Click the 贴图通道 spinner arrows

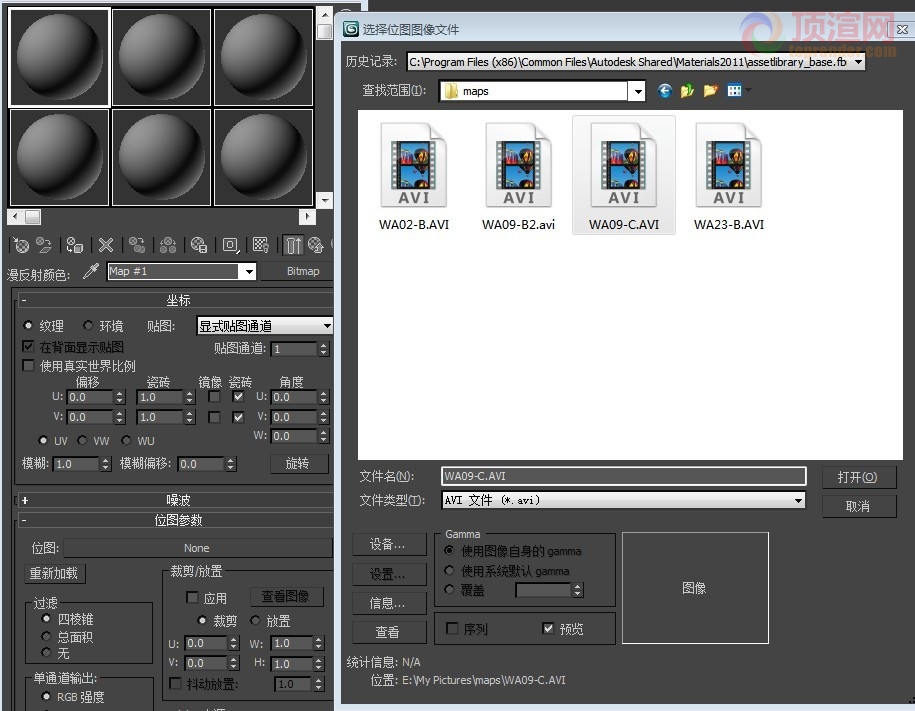(323, 349)
